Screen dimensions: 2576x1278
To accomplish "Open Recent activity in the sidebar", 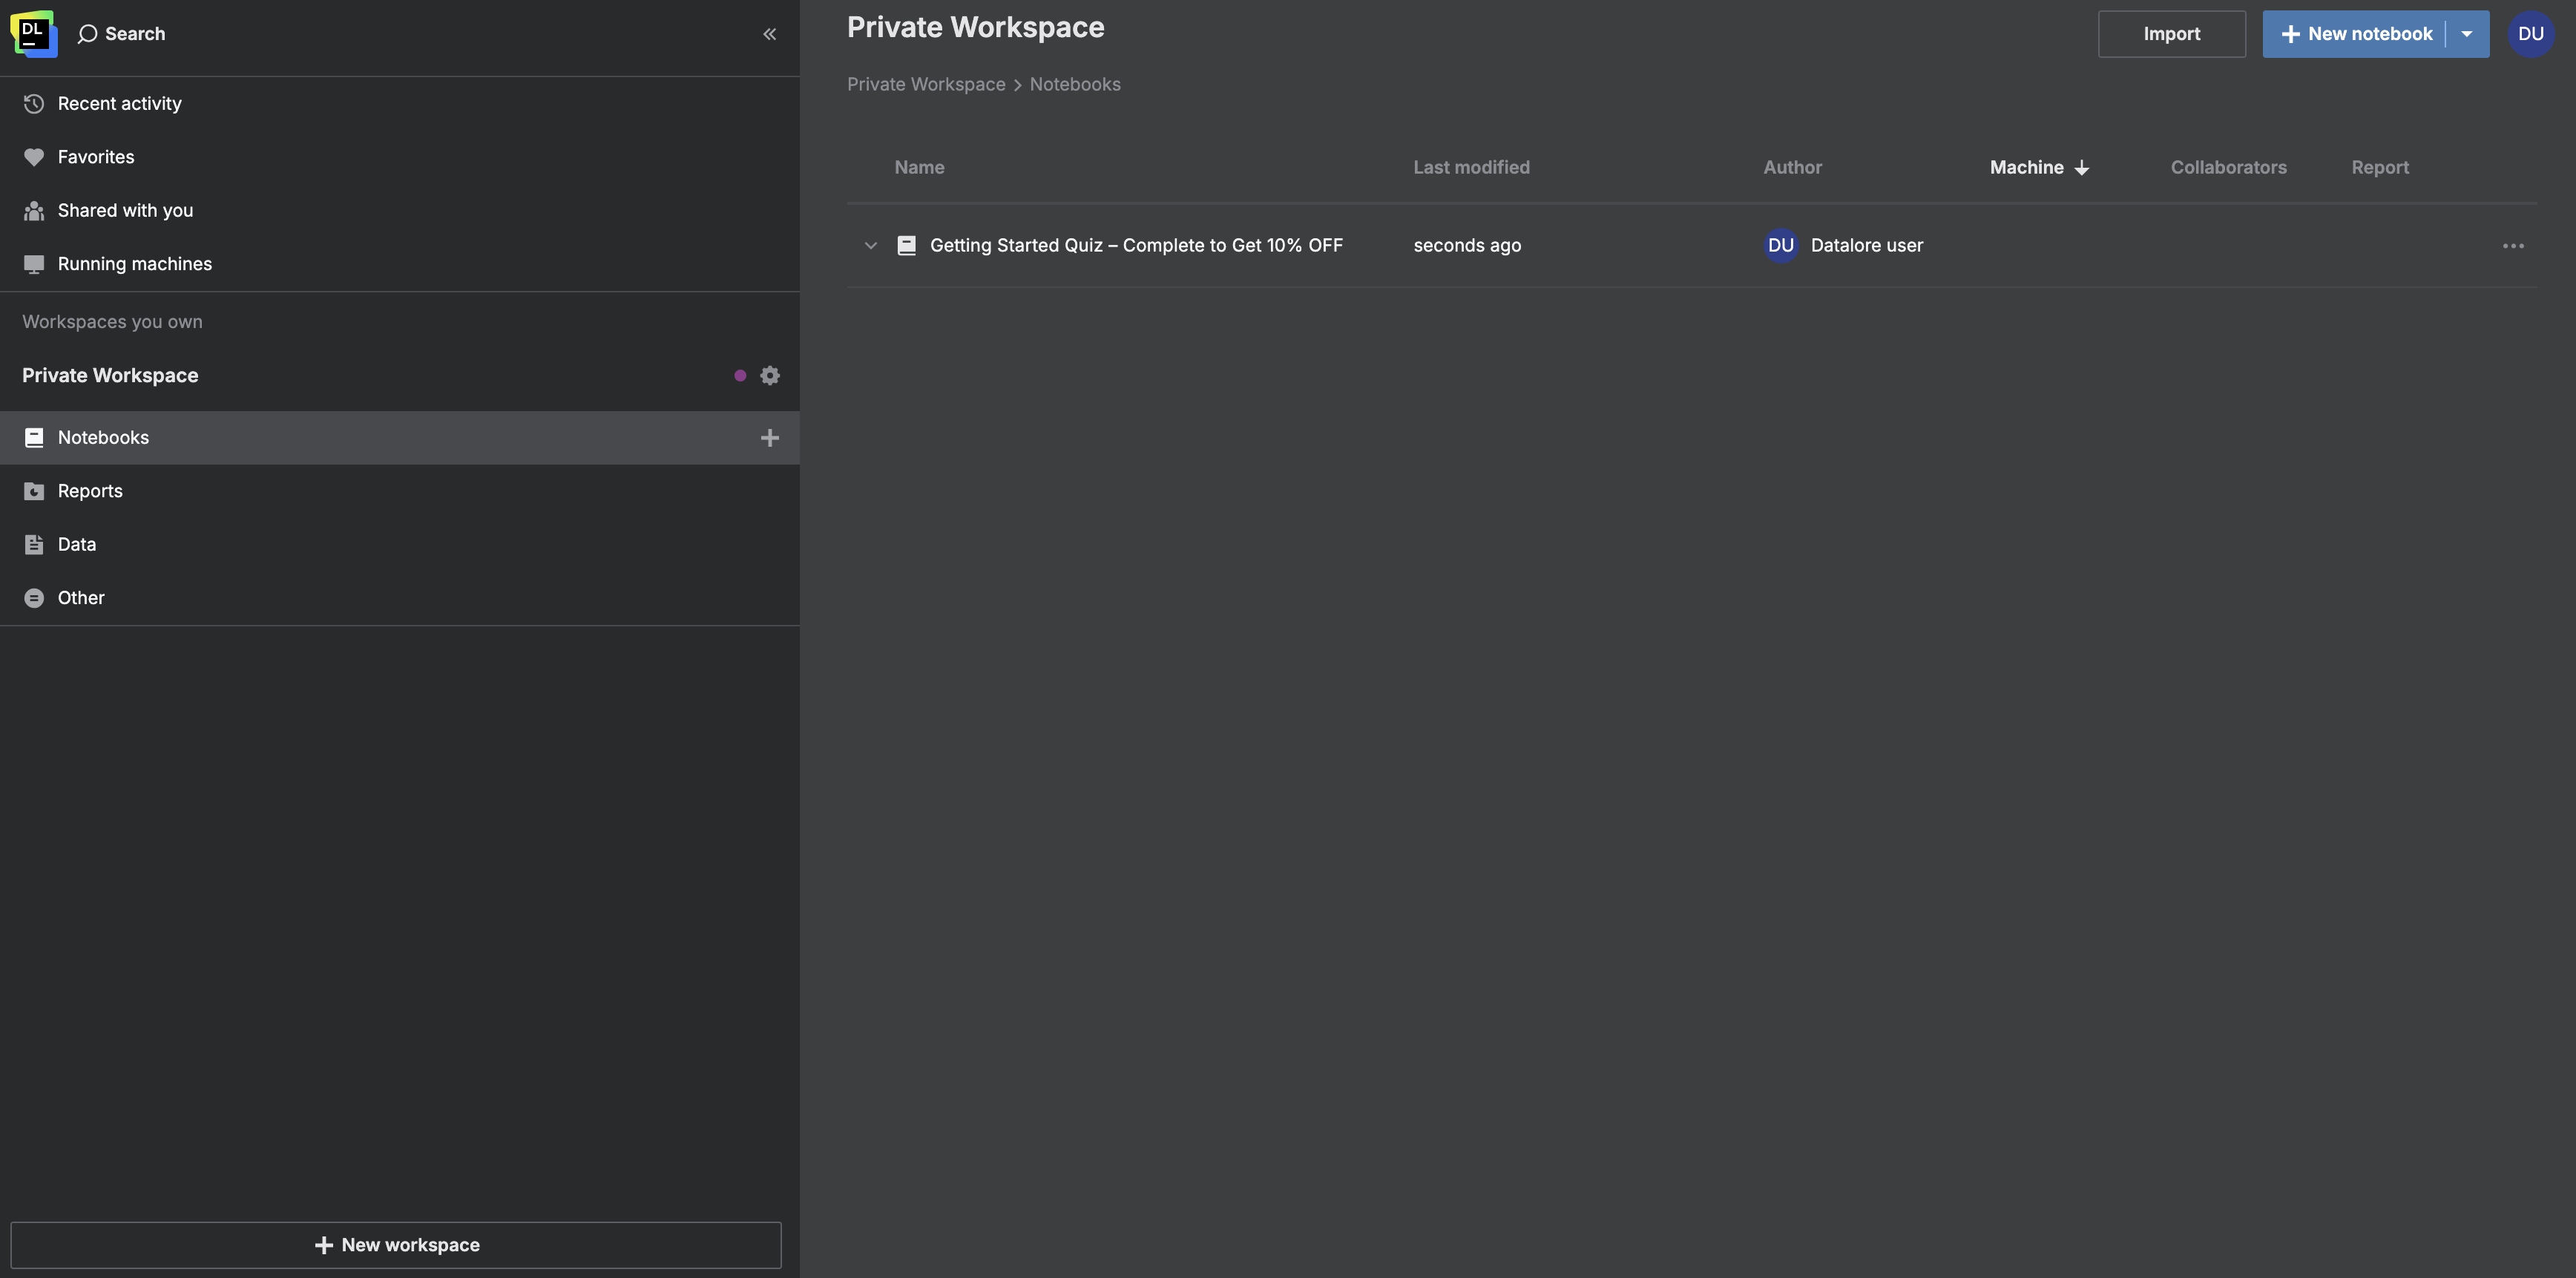I will tap(119, 104).
